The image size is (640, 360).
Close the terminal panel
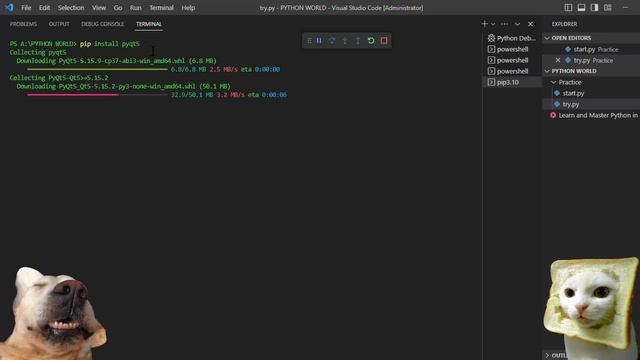[530, 24]
